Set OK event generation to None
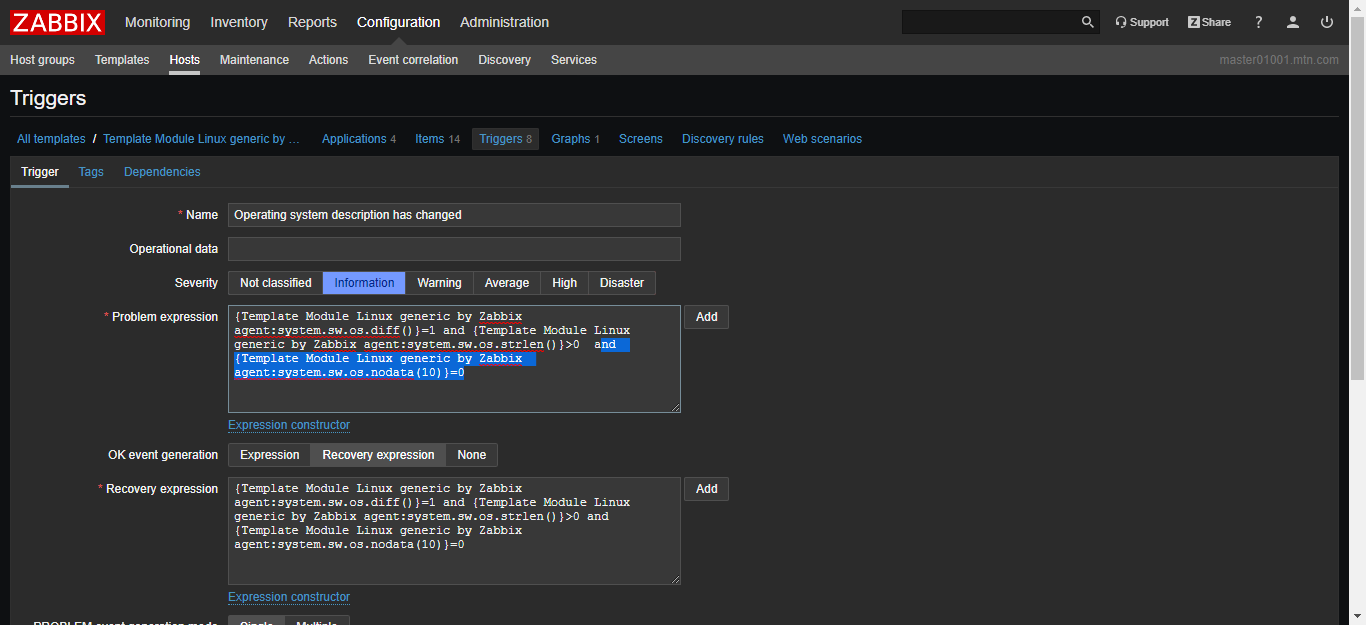1366x625 pixels. [471, 455]
